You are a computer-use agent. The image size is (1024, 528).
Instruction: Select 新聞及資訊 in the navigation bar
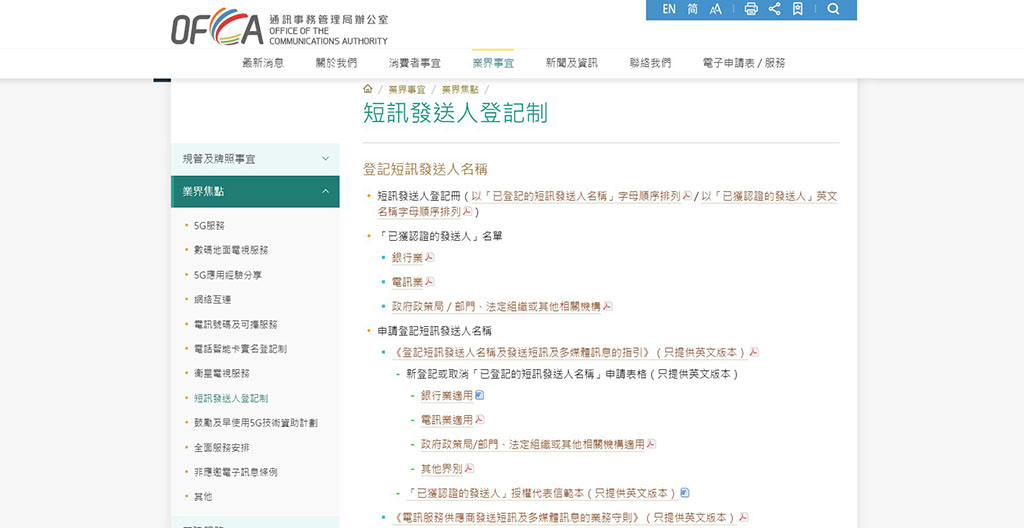coord(571,63)
